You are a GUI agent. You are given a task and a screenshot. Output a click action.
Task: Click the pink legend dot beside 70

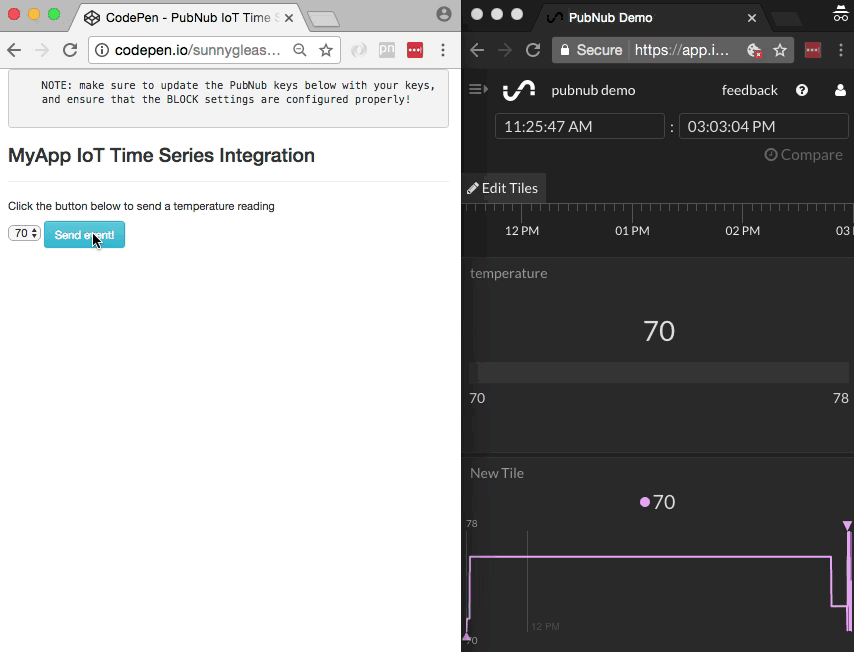point(645,502)
